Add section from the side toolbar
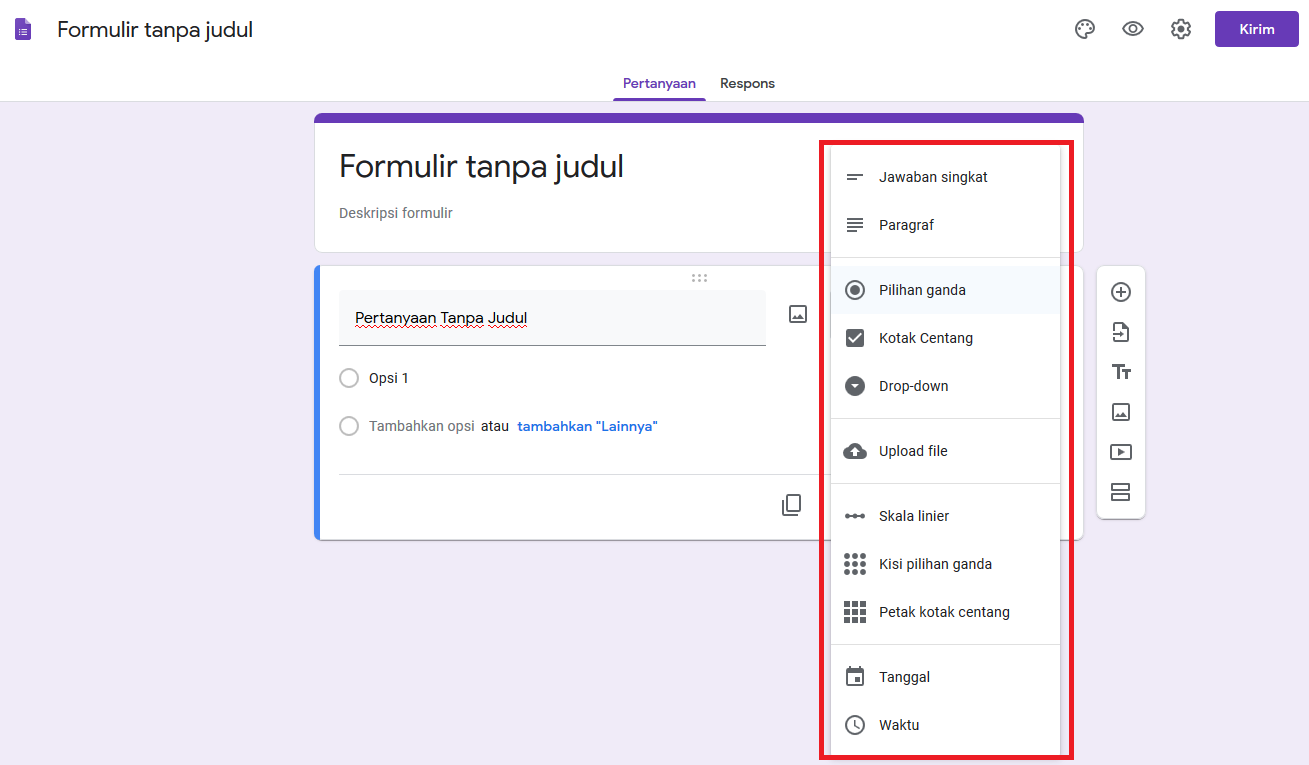The height and width of the screenshot is (765, 1309). [x=1121, y=492]
